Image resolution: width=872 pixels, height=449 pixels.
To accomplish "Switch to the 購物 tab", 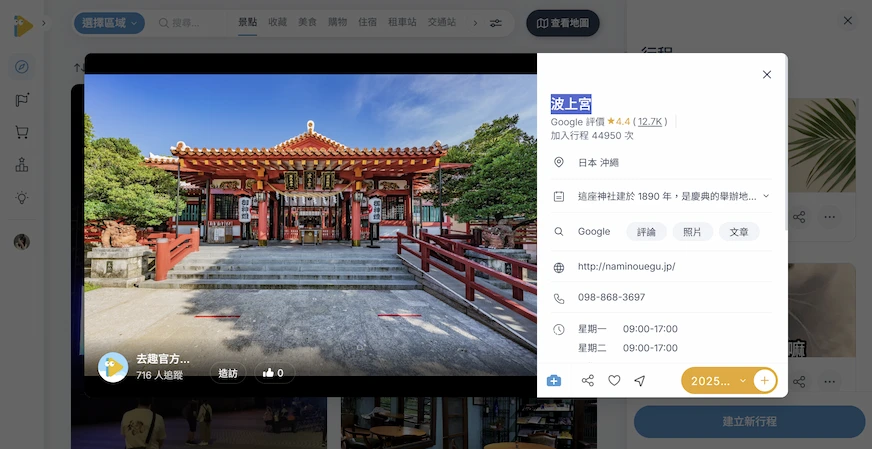I will point(337,23).
